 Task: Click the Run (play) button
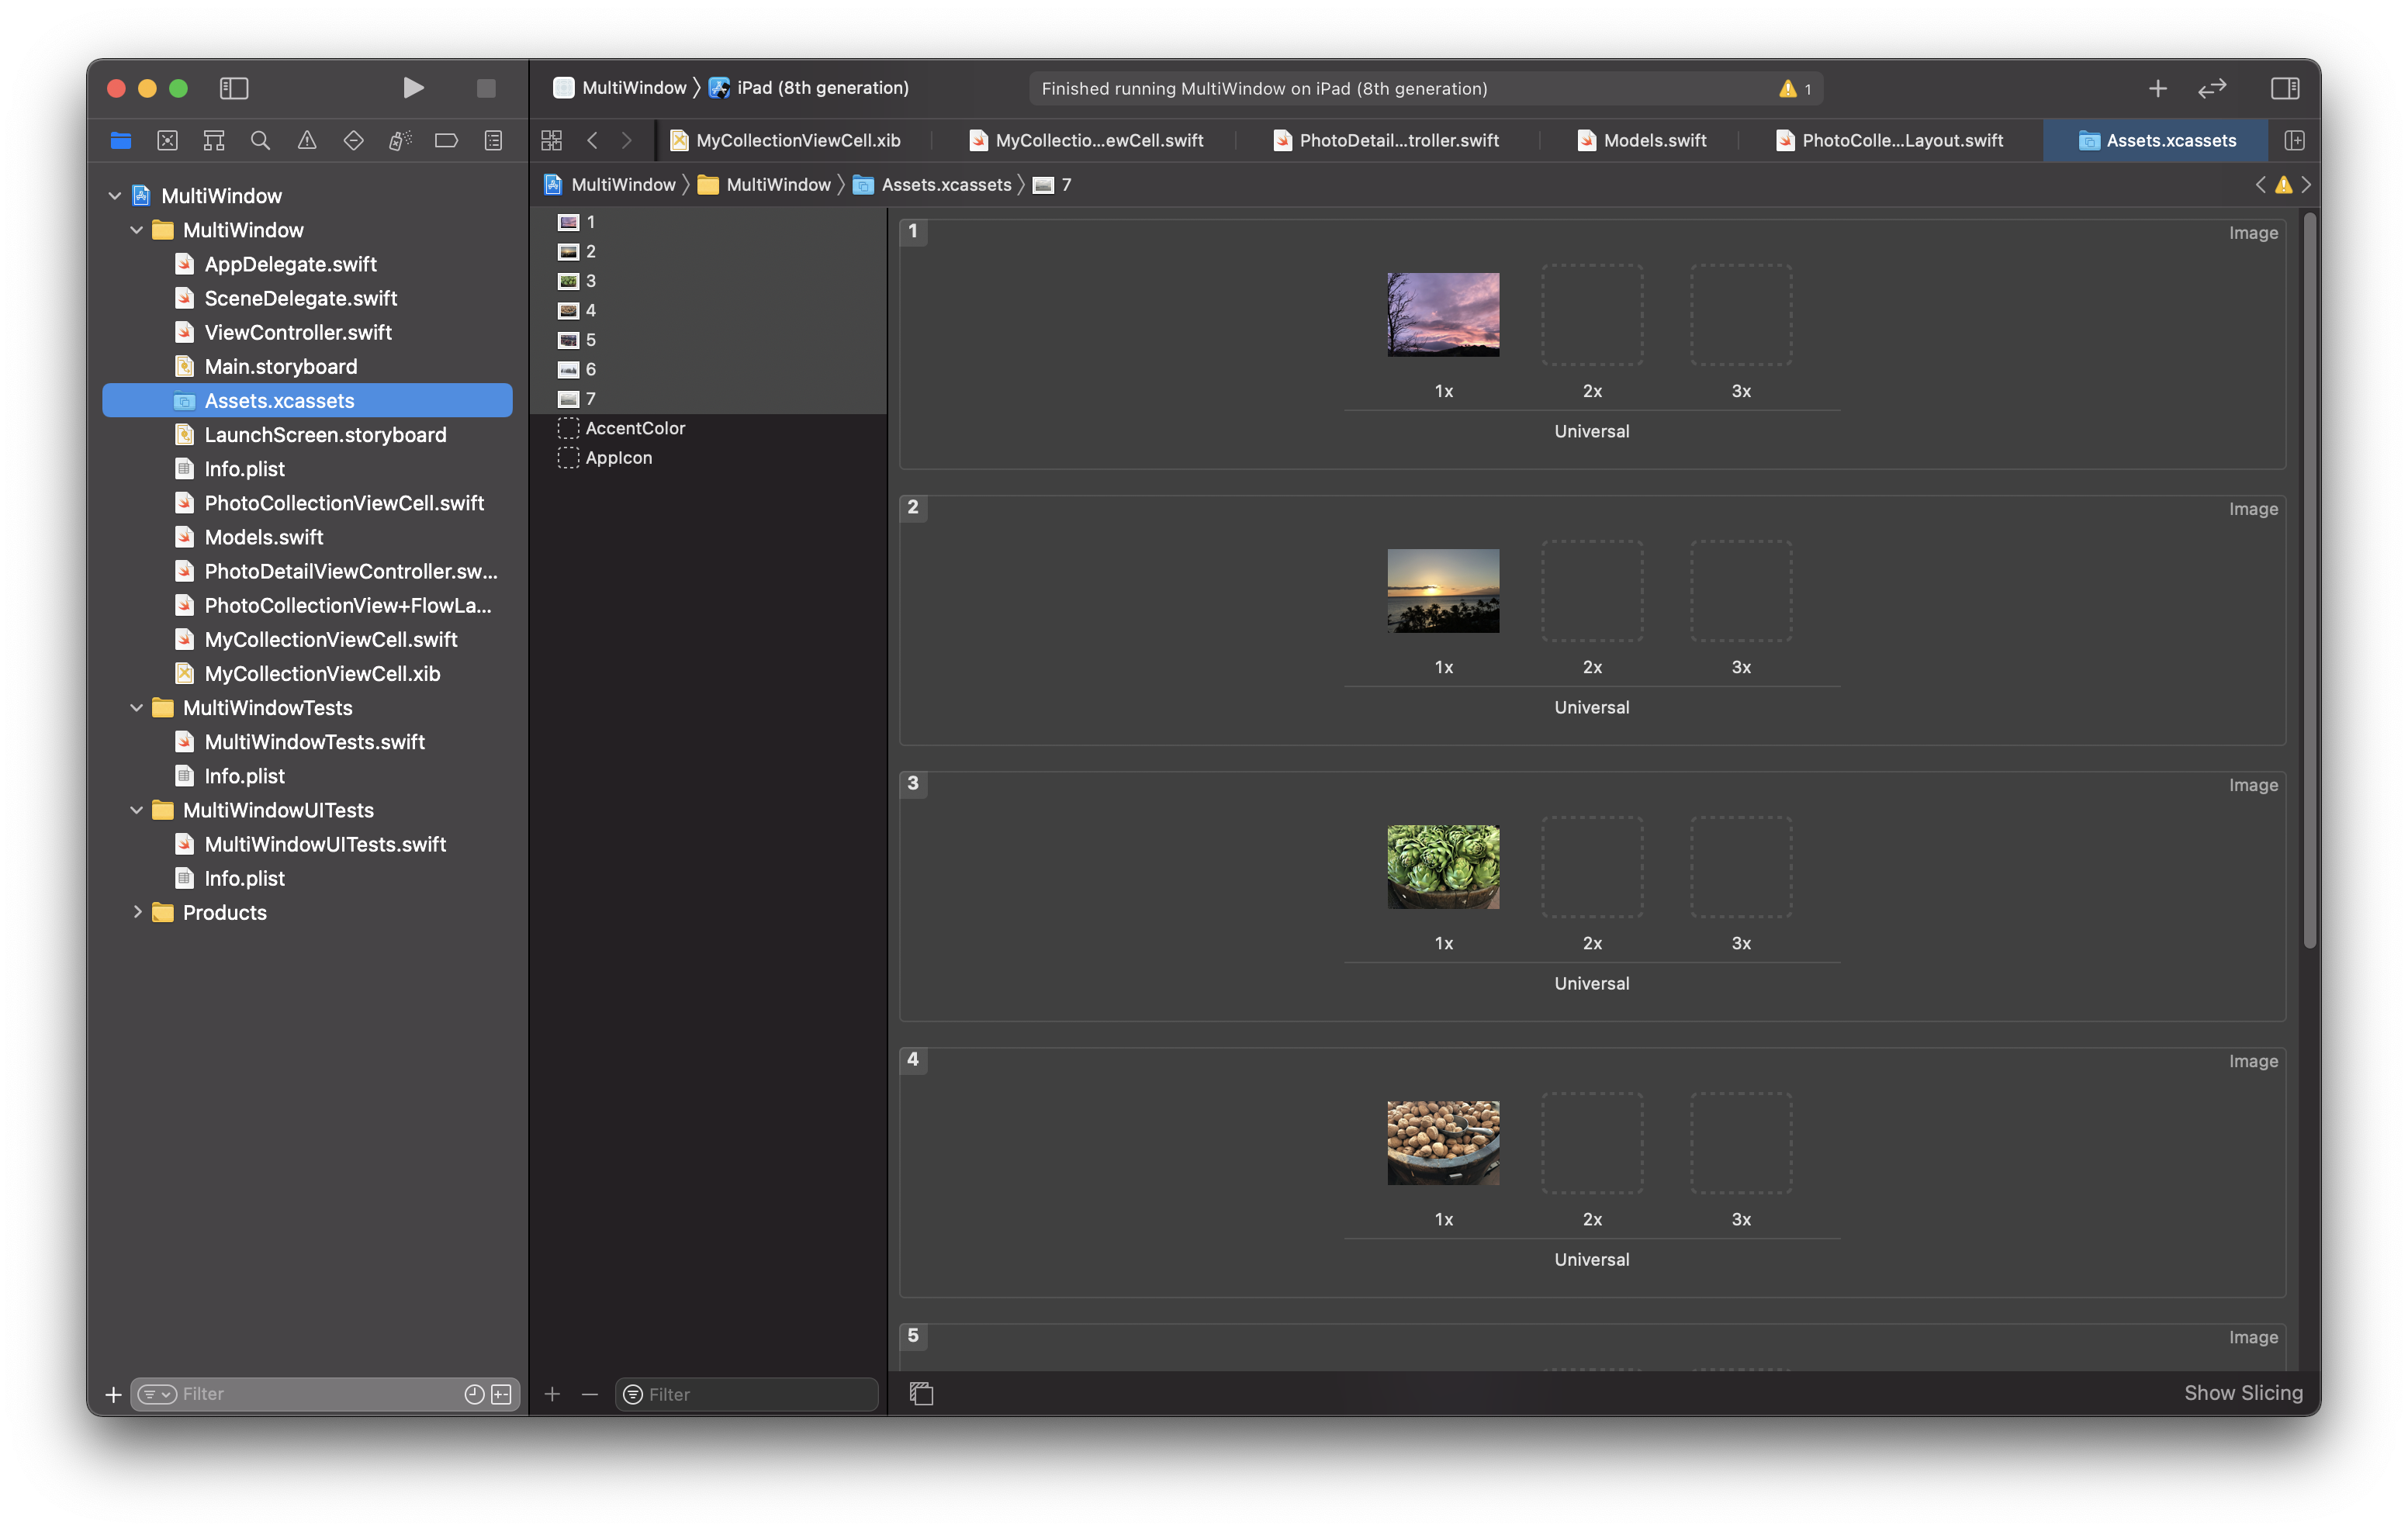point(413,88)
